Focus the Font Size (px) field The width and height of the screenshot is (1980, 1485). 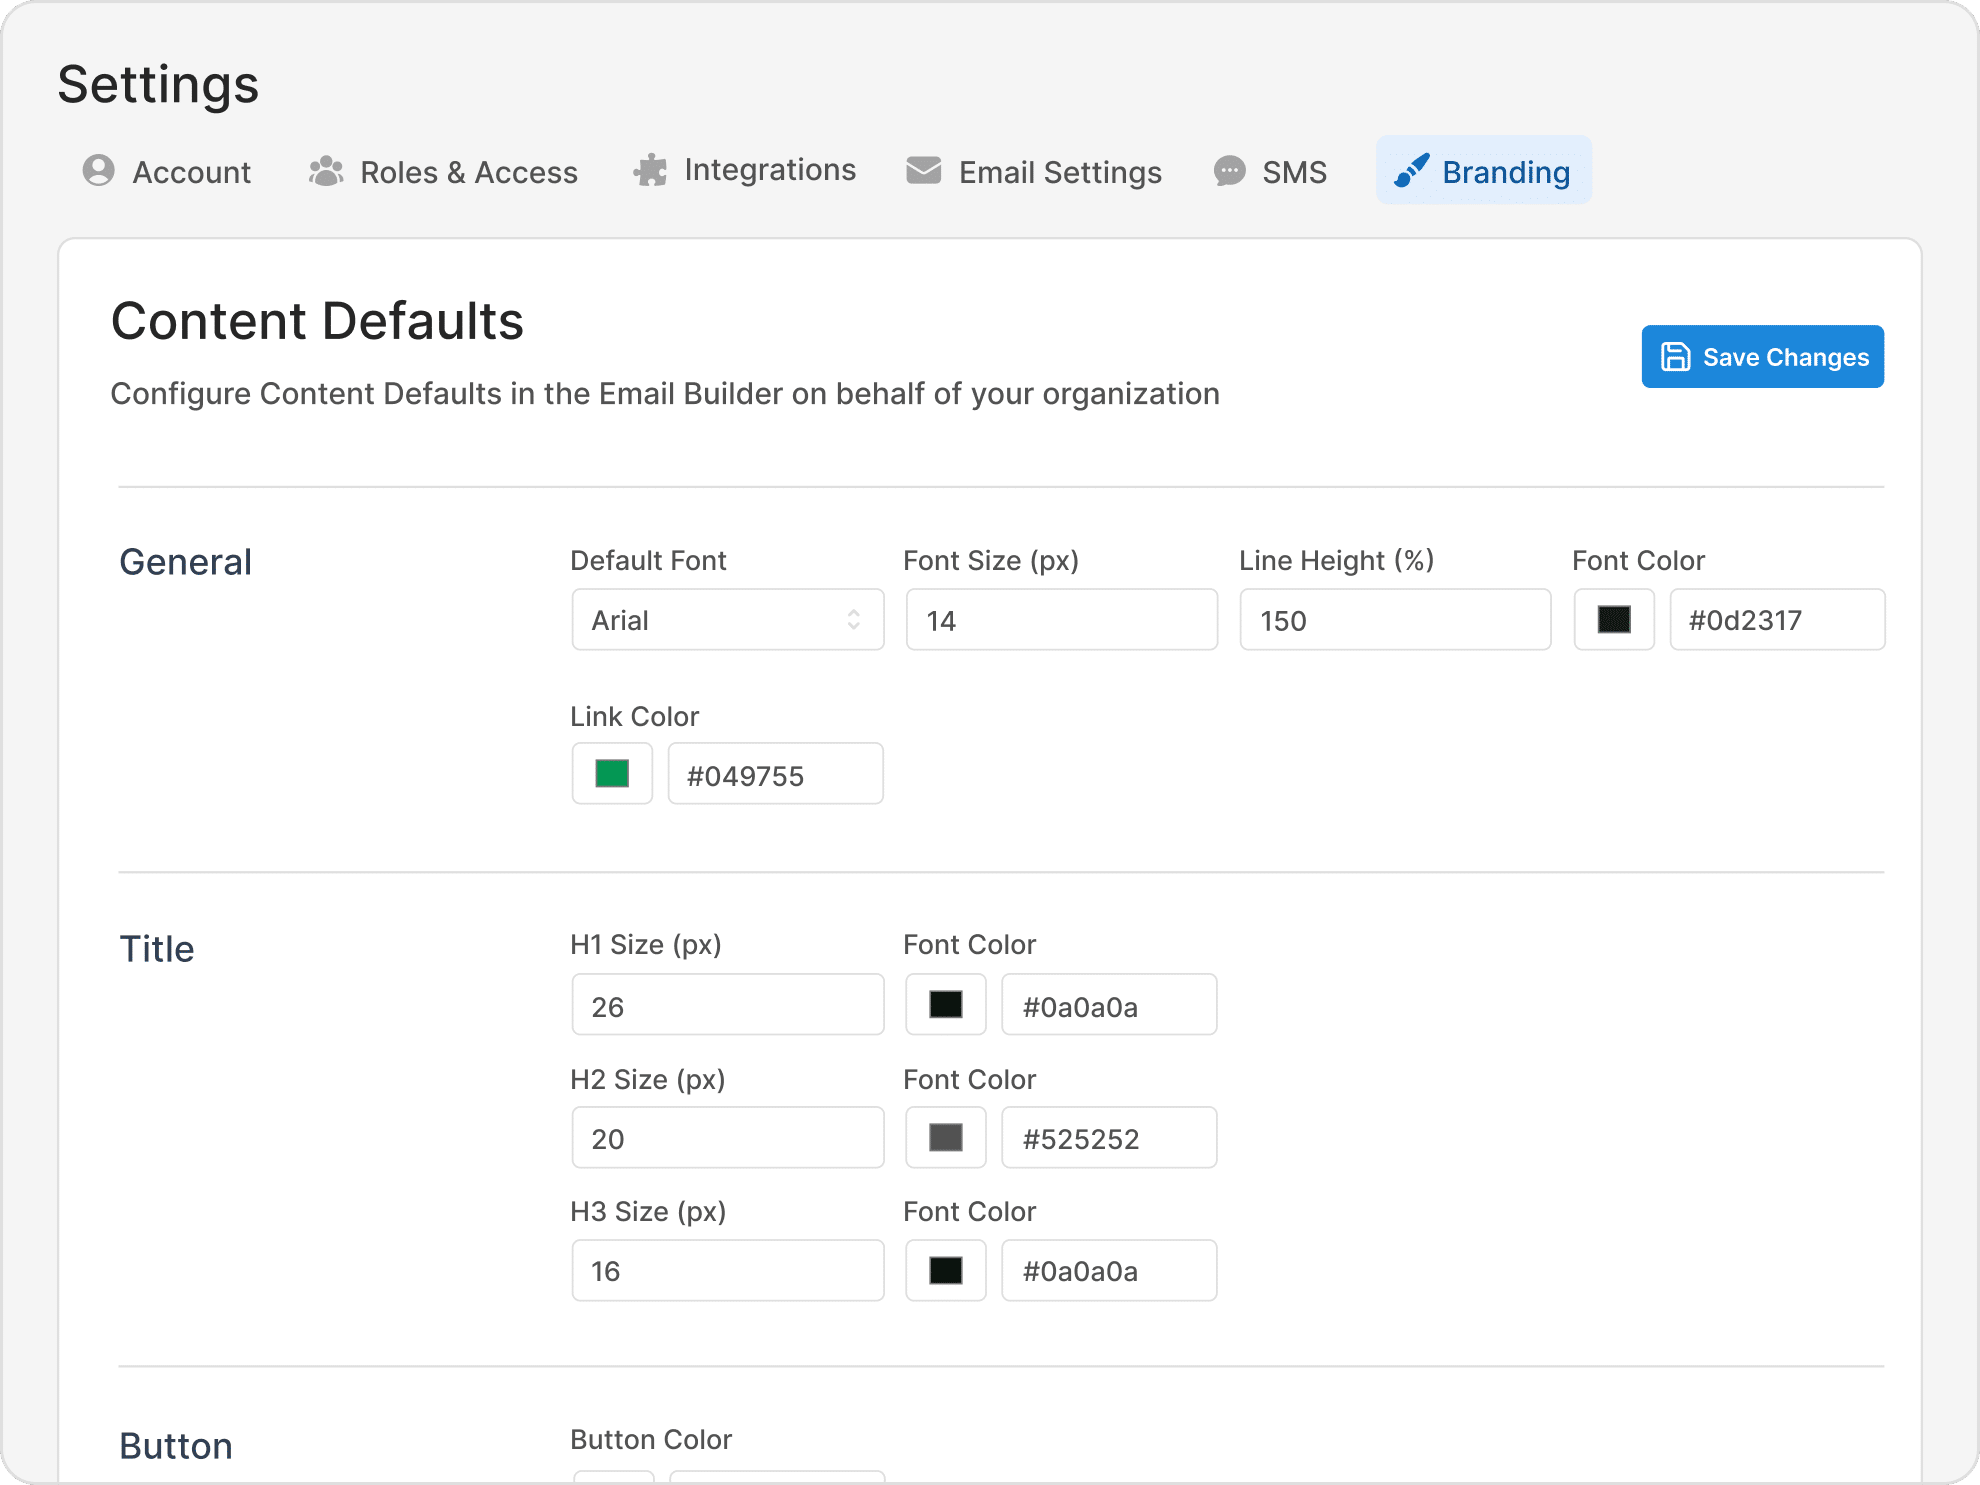pos(1061,620)
